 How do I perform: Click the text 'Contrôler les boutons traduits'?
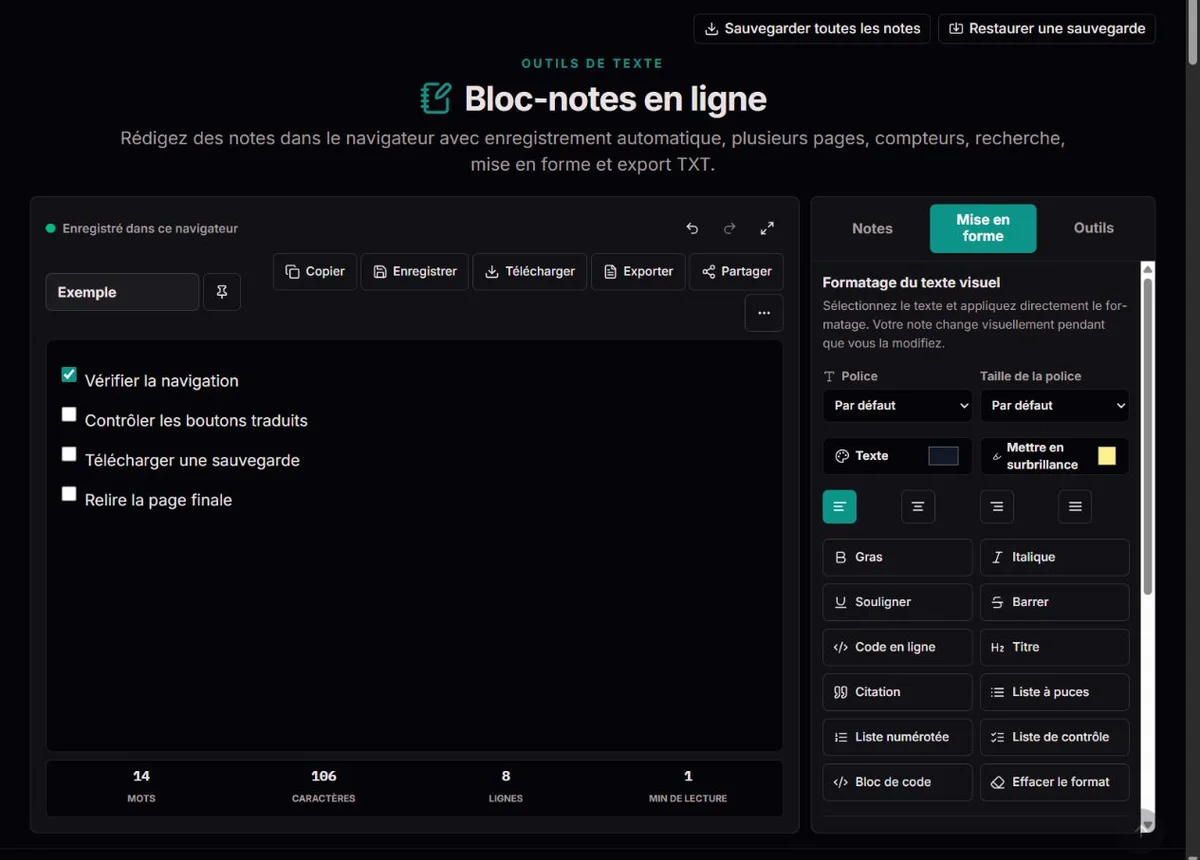196,421
